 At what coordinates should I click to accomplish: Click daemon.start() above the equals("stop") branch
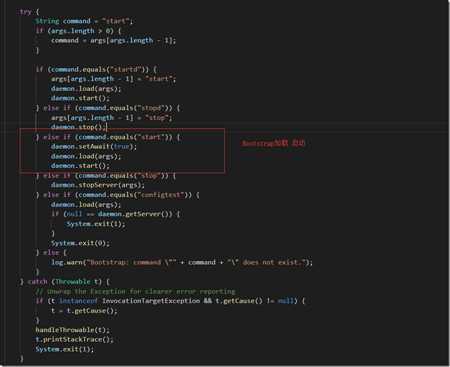(80, 166)
